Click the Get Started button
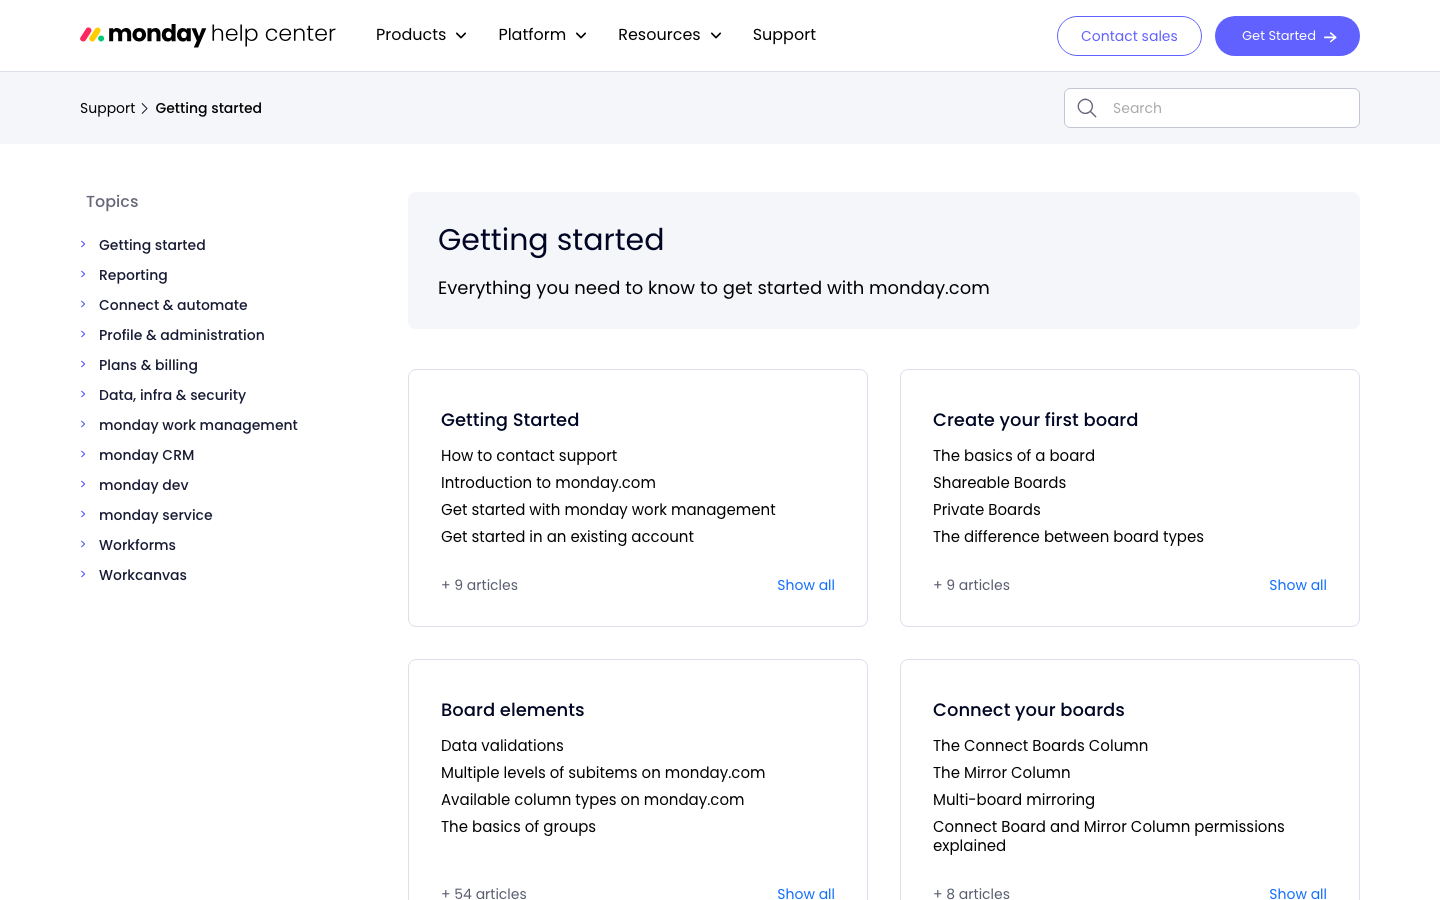 pos(1287,36)
